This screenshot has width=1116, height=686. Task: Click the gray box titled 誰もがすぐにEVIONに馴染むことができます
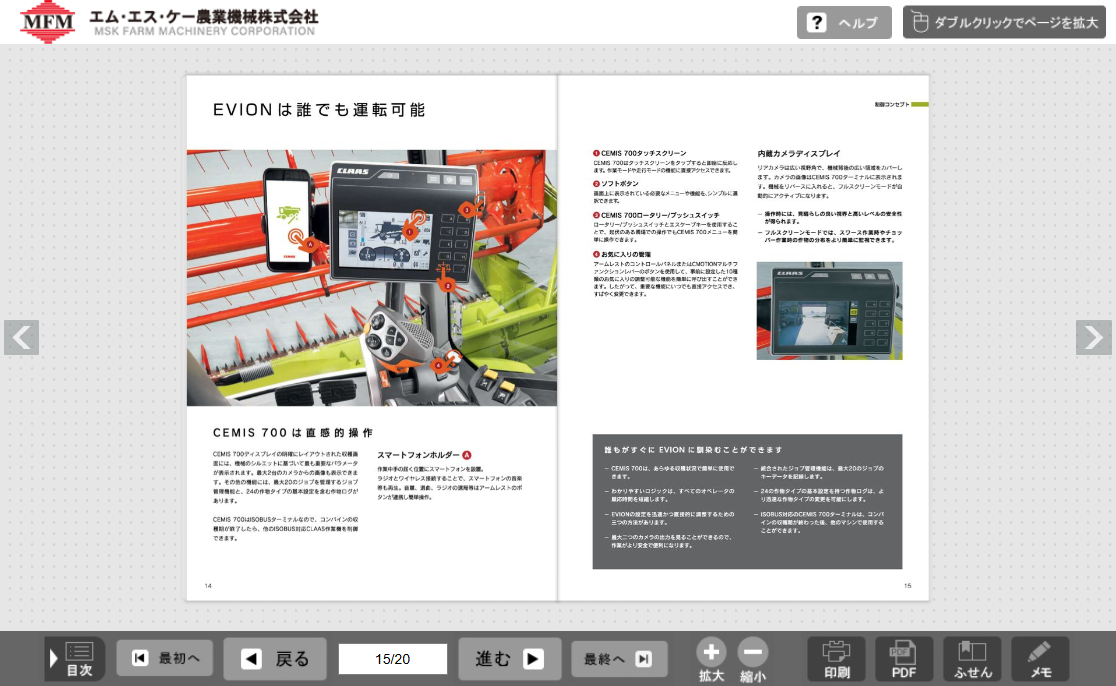coord(747,502)
